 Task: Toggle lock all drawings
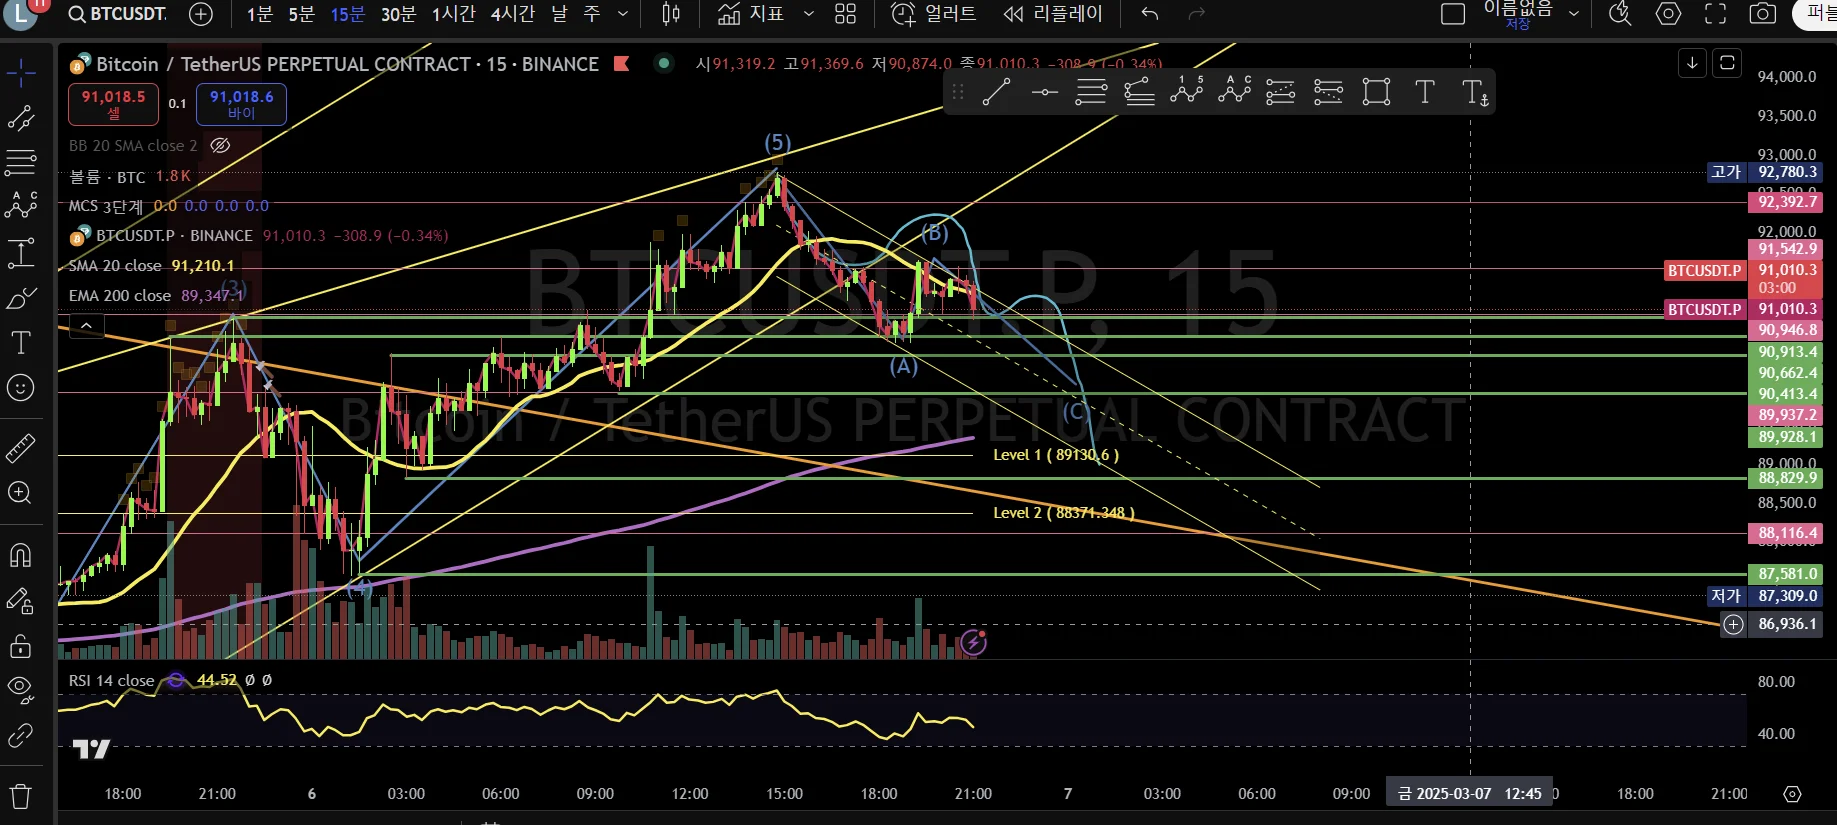click(21, 647)
